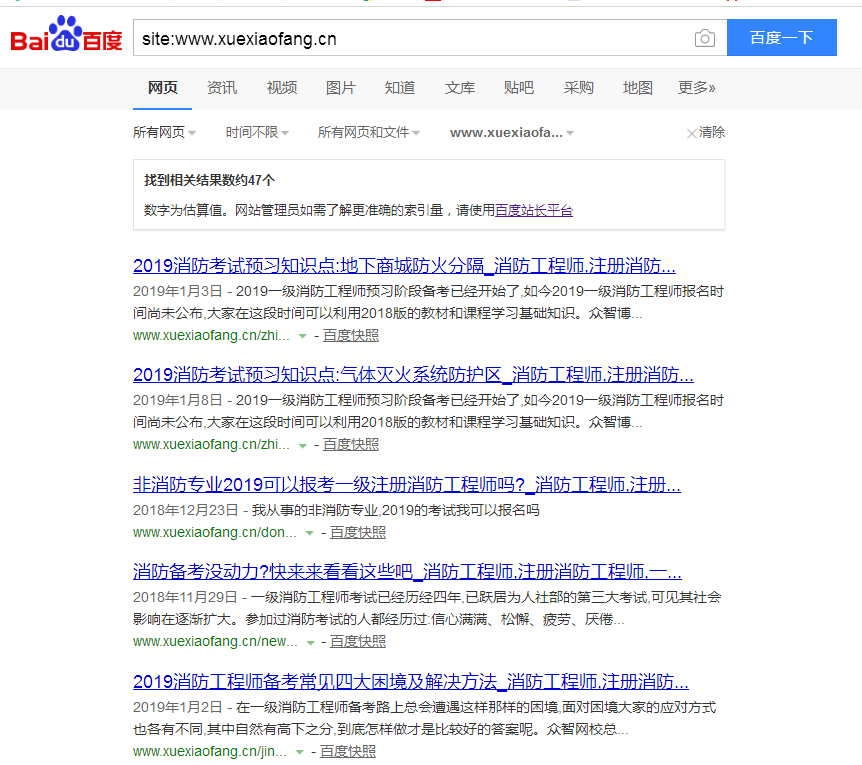This screenshot has width=862, height=765.
Task: Select the 网页 tab
Action: click(x=163, y=88)
